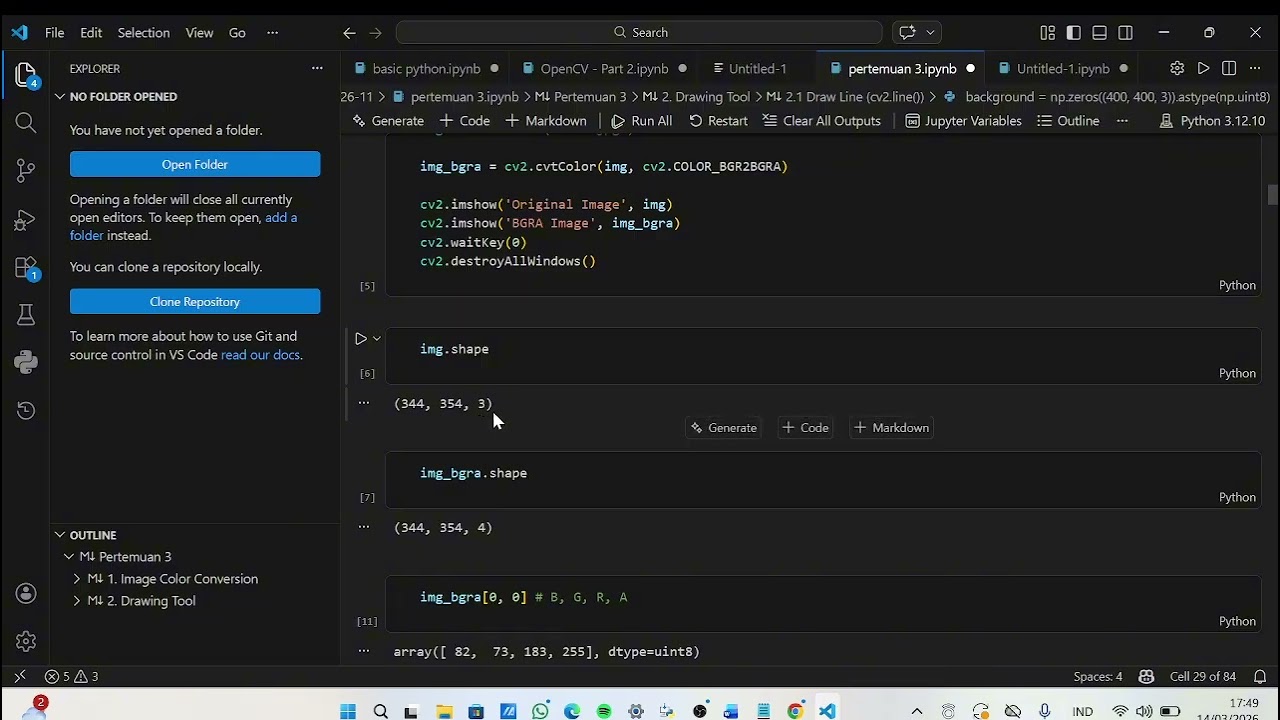Toggle the Jupyter Variables panel
1280x720 pixels.
click(x=963, y=121)
